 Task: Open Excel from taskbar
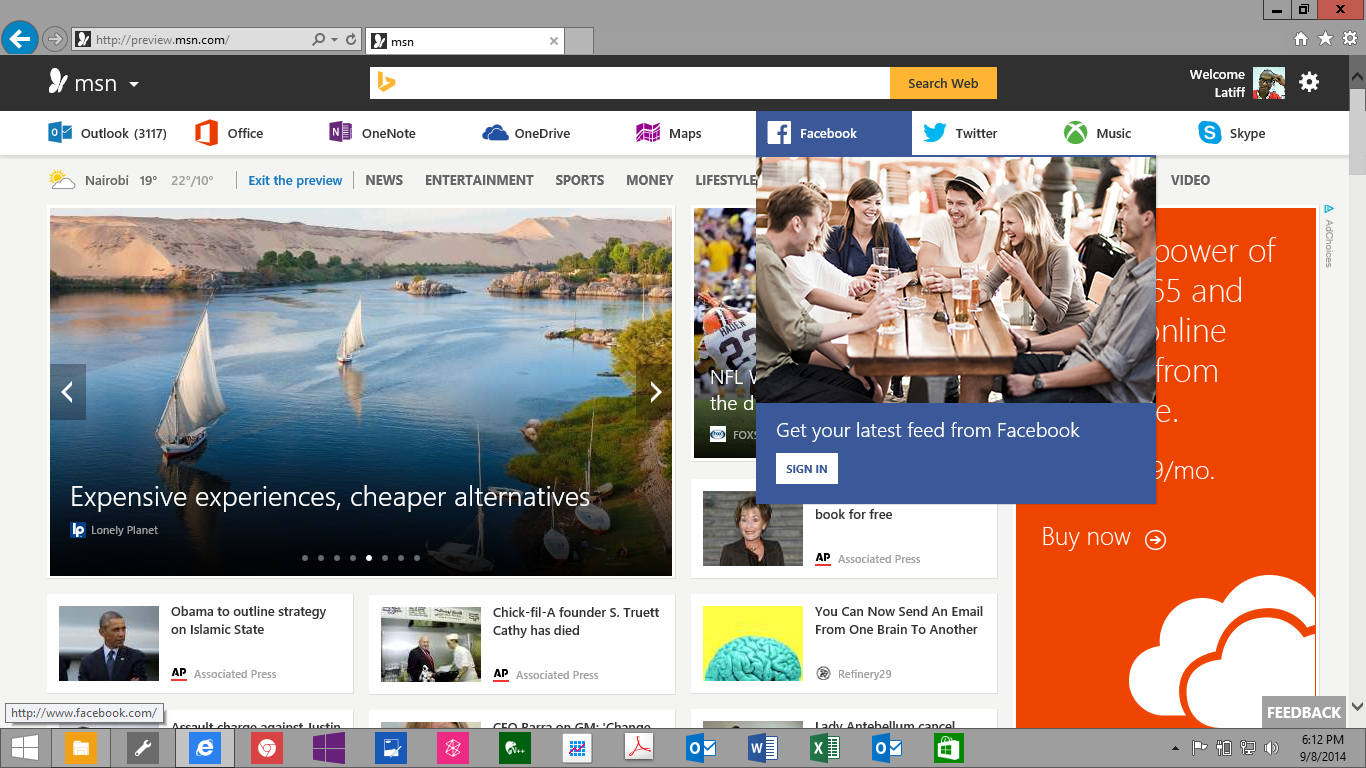pyautogui.click(x=825, y=748)
